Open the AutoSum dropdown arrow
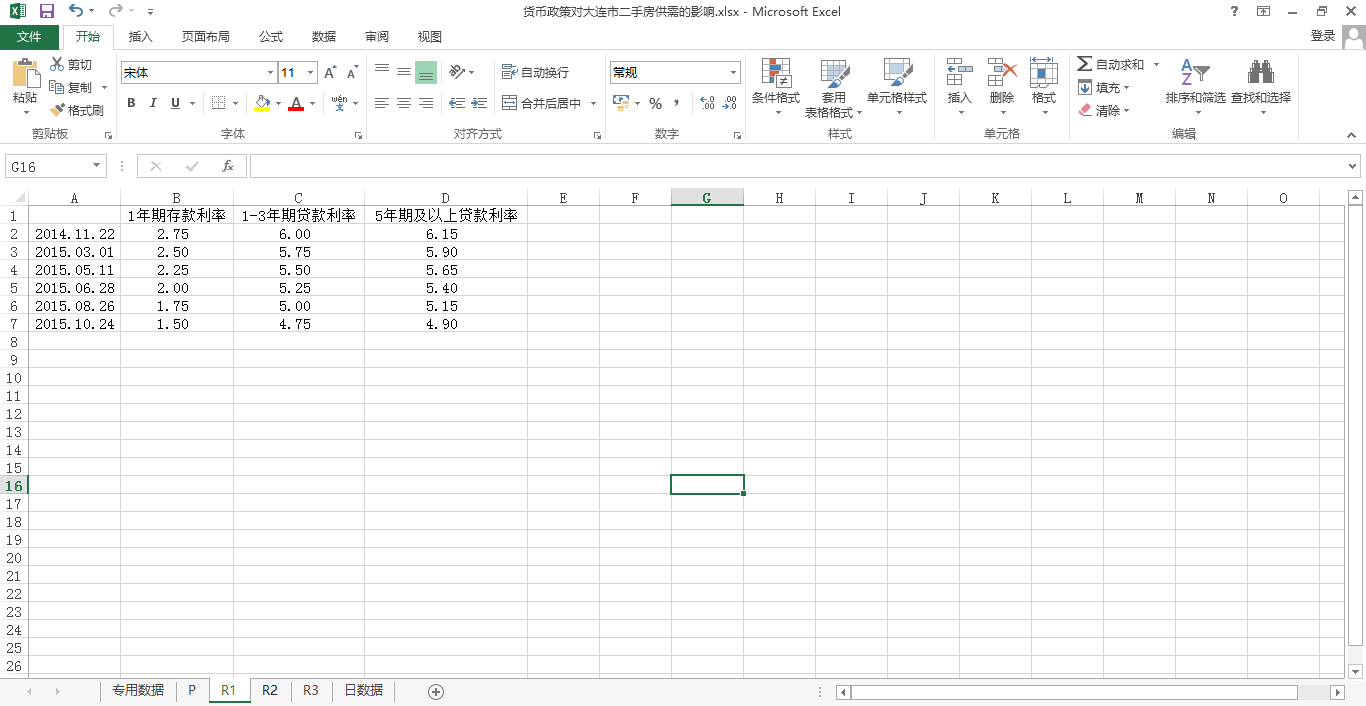Image resolution: width=1366 pixels, height=706 pixels. 1156,64
